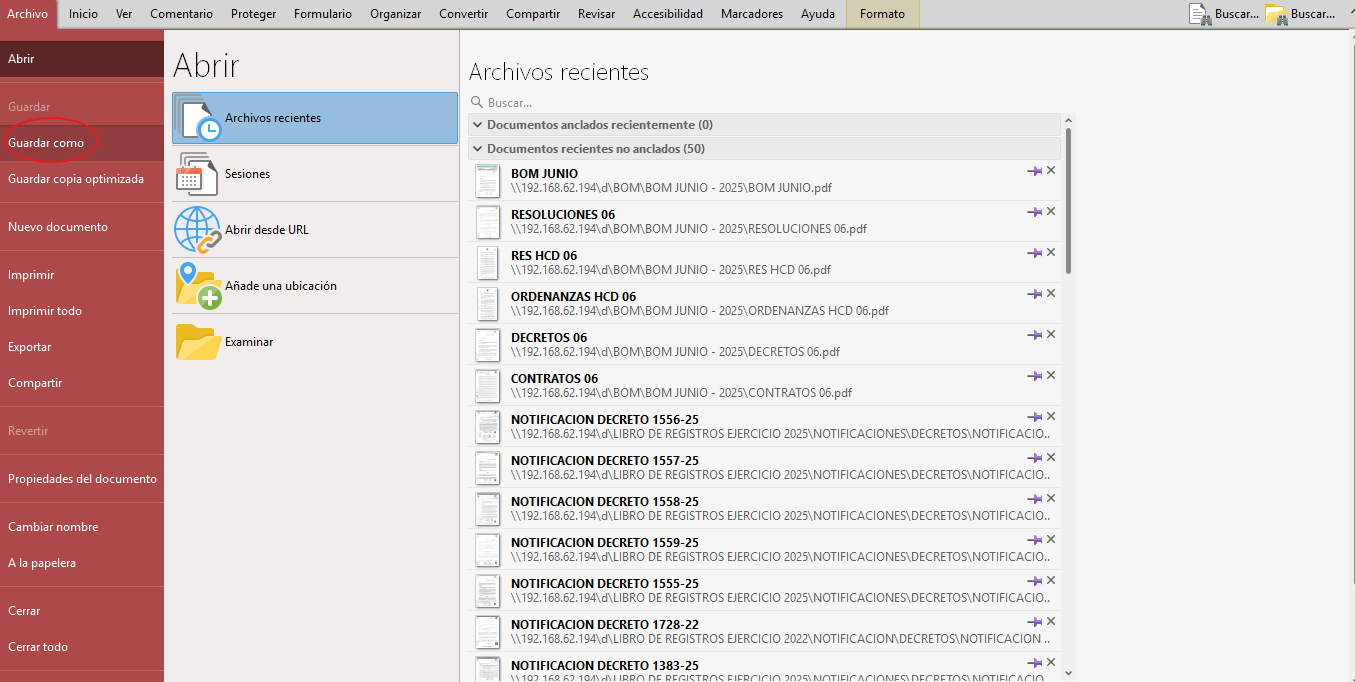Switch to the Inicio ribbon tab
Viewport: 1355px width, 682px height.
(x=82, y=14)
